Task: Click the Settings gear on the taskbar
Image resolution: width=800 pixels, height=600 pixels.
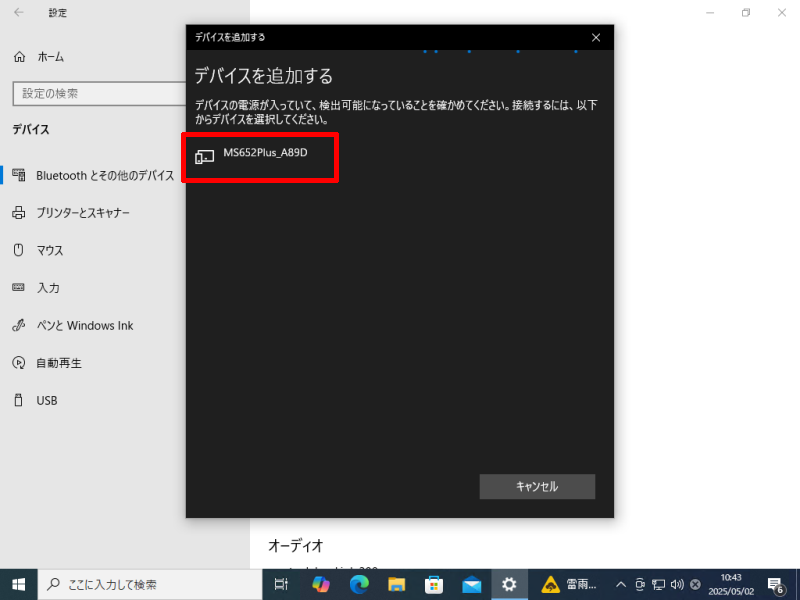Action: pos(509,585)
